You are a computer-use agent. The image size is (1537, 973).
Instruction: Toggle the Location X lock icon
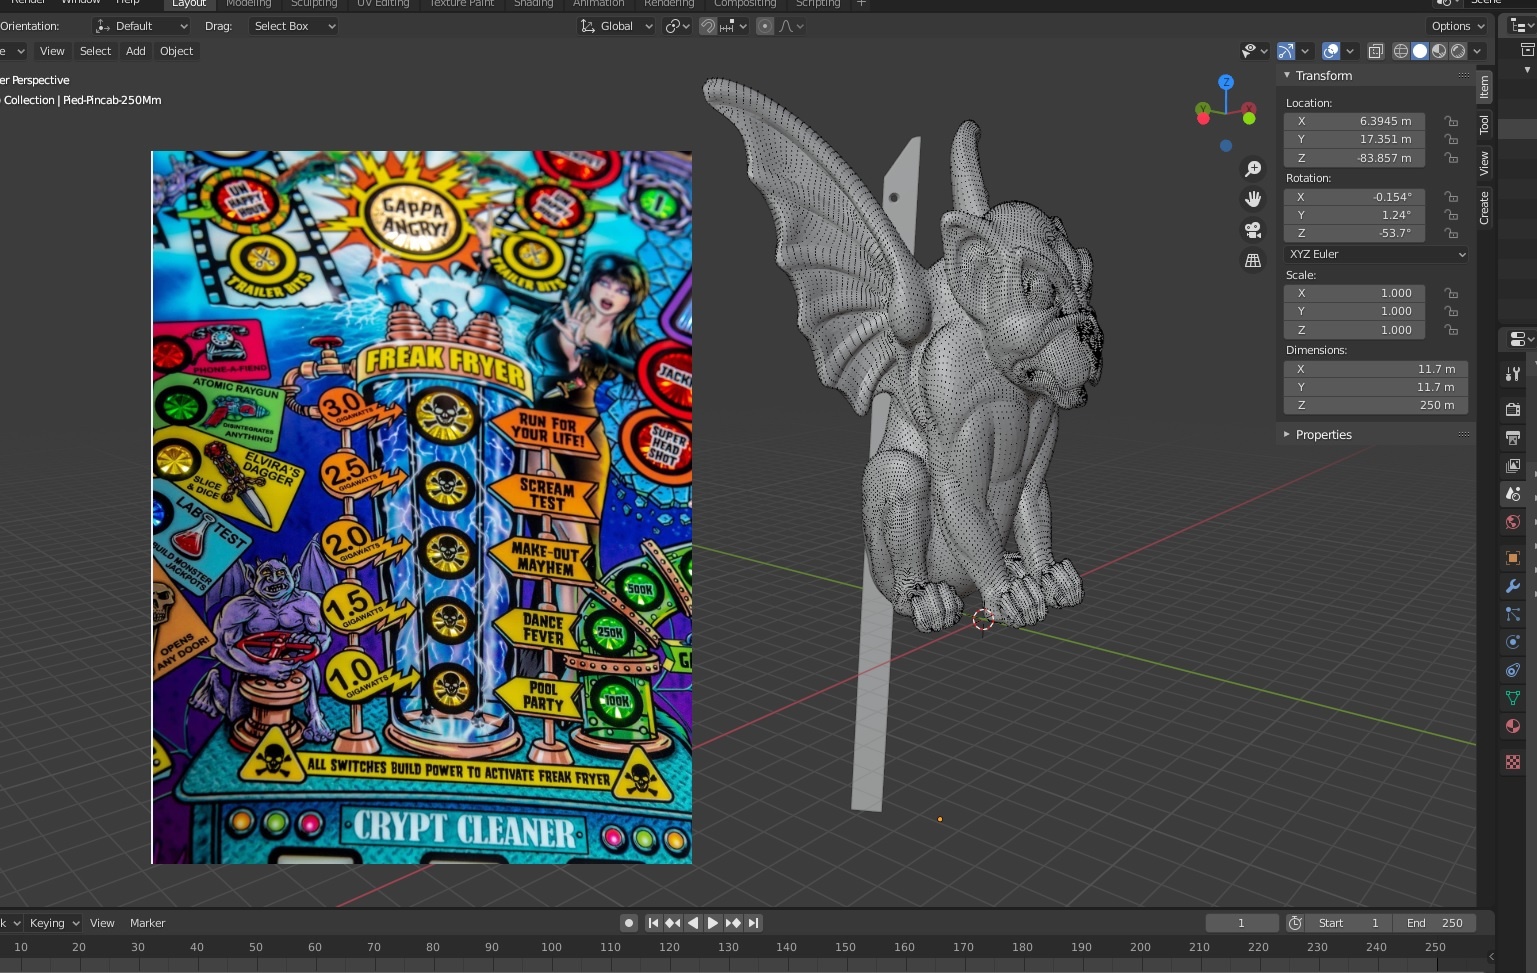click(x=1450, y=121)
